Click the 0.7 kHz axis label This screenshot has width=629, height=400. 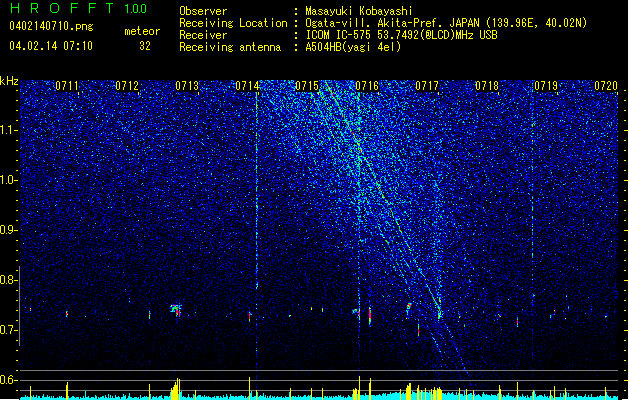coord(9,330)
